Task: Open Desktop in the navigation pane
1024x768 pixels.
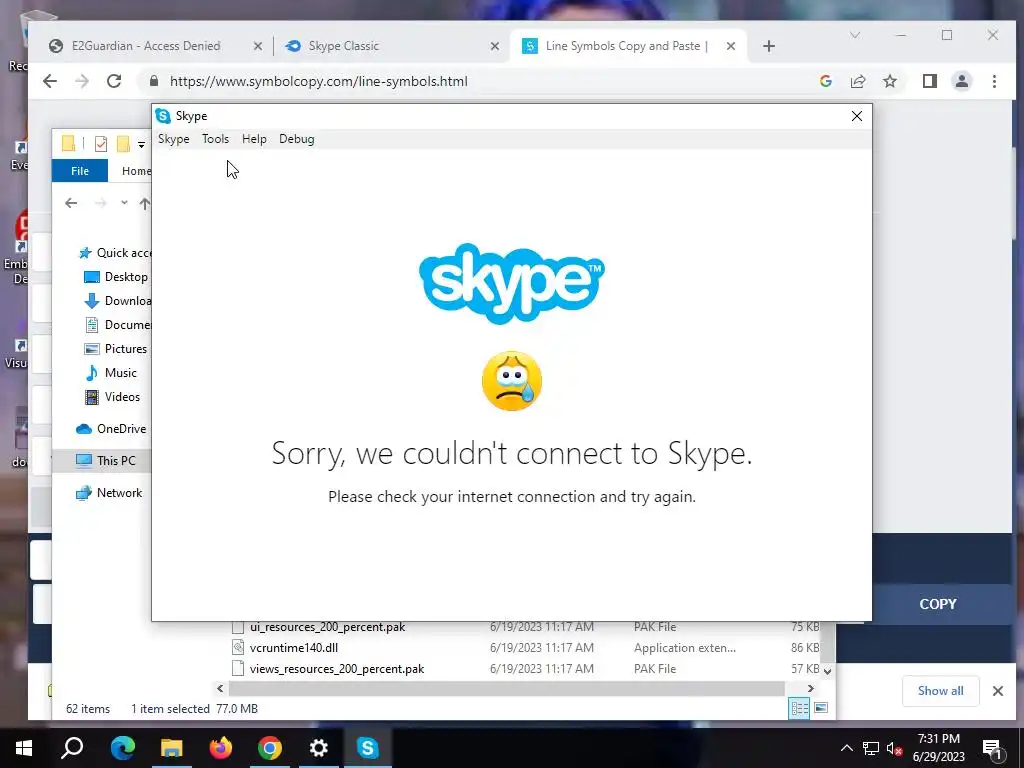Action: point(116,277)
